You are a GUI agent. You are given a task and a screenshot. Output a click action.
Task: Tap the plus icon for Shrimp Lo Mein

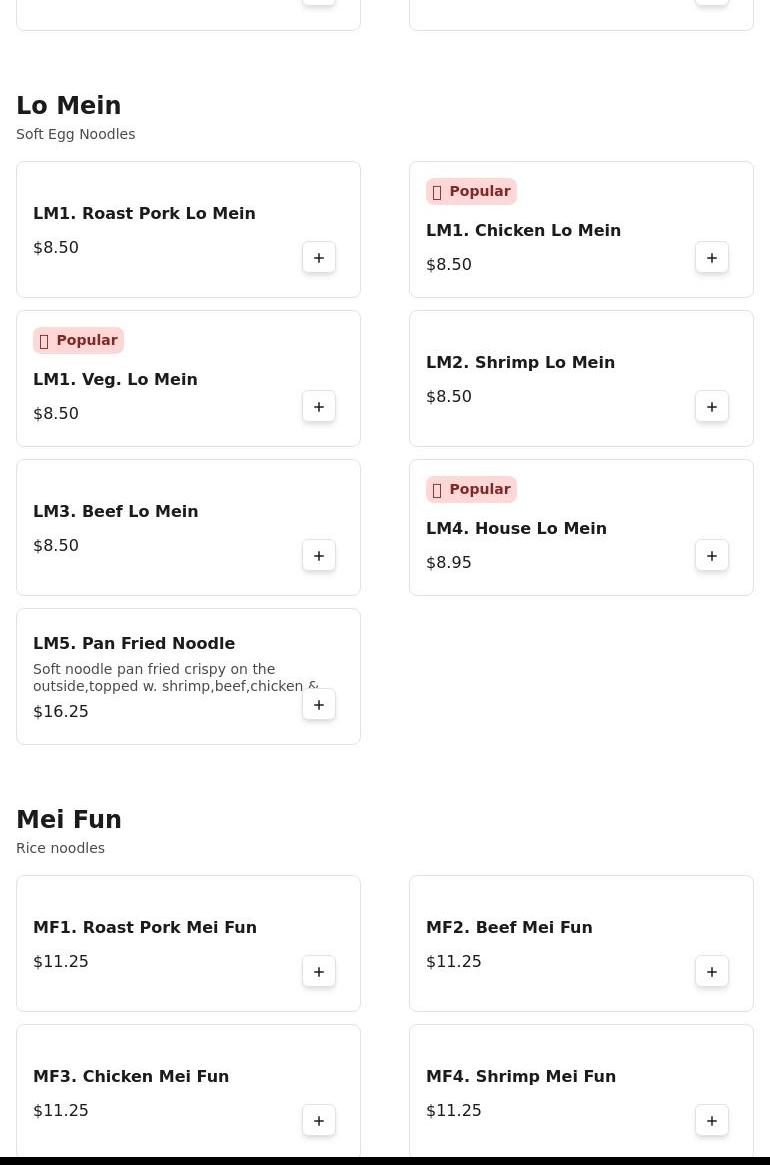click(x=712, y=407)
